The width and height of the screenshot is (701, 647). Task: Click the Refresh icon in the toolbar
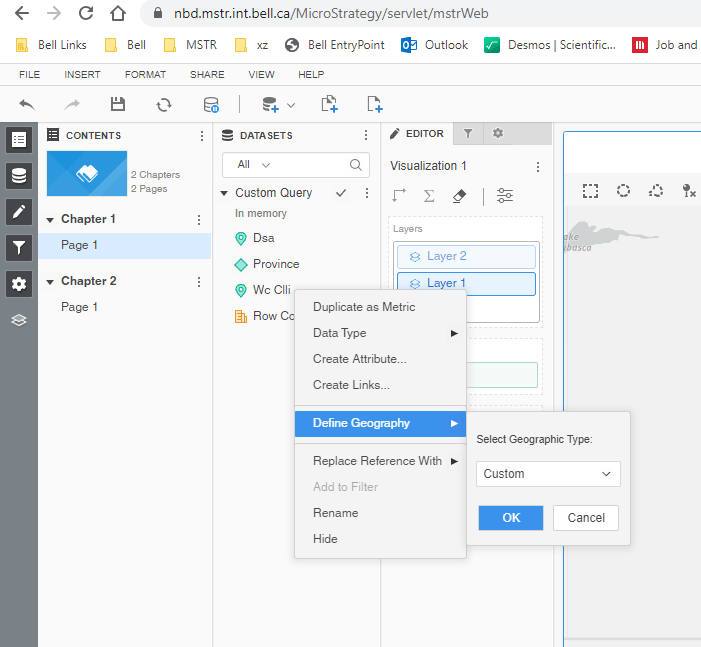(x=164, y=104)
